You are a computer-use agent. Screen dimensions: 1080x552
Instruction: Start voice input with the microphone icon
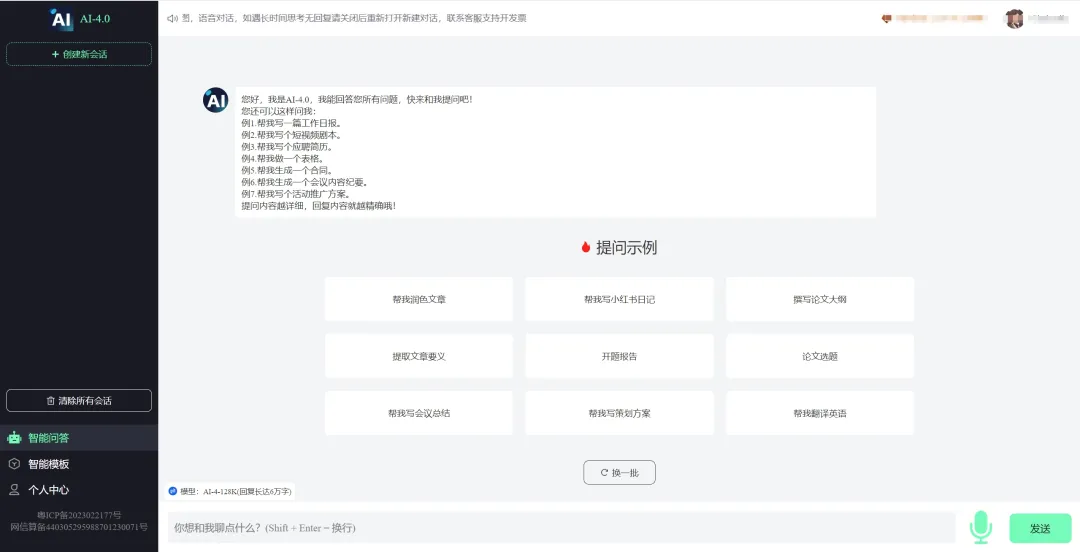pos(981,527)
